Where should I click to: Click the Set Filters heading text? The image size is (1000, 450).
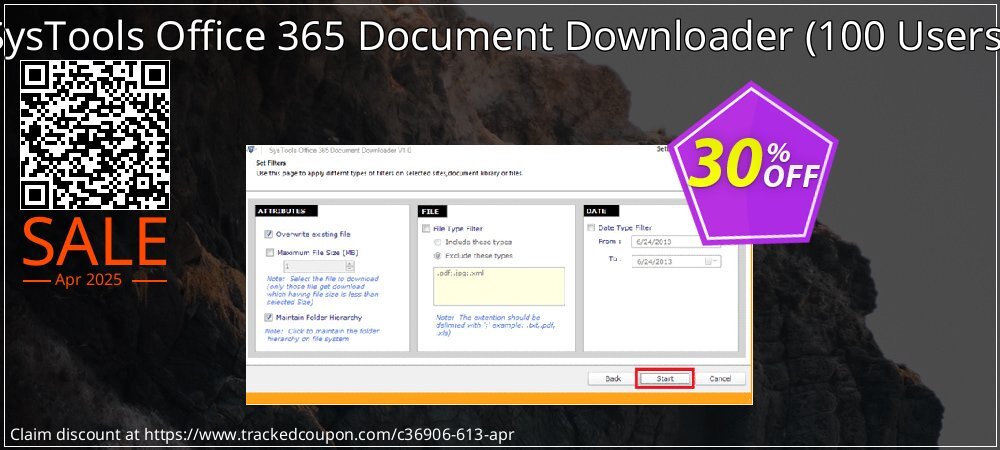point(271,163)
